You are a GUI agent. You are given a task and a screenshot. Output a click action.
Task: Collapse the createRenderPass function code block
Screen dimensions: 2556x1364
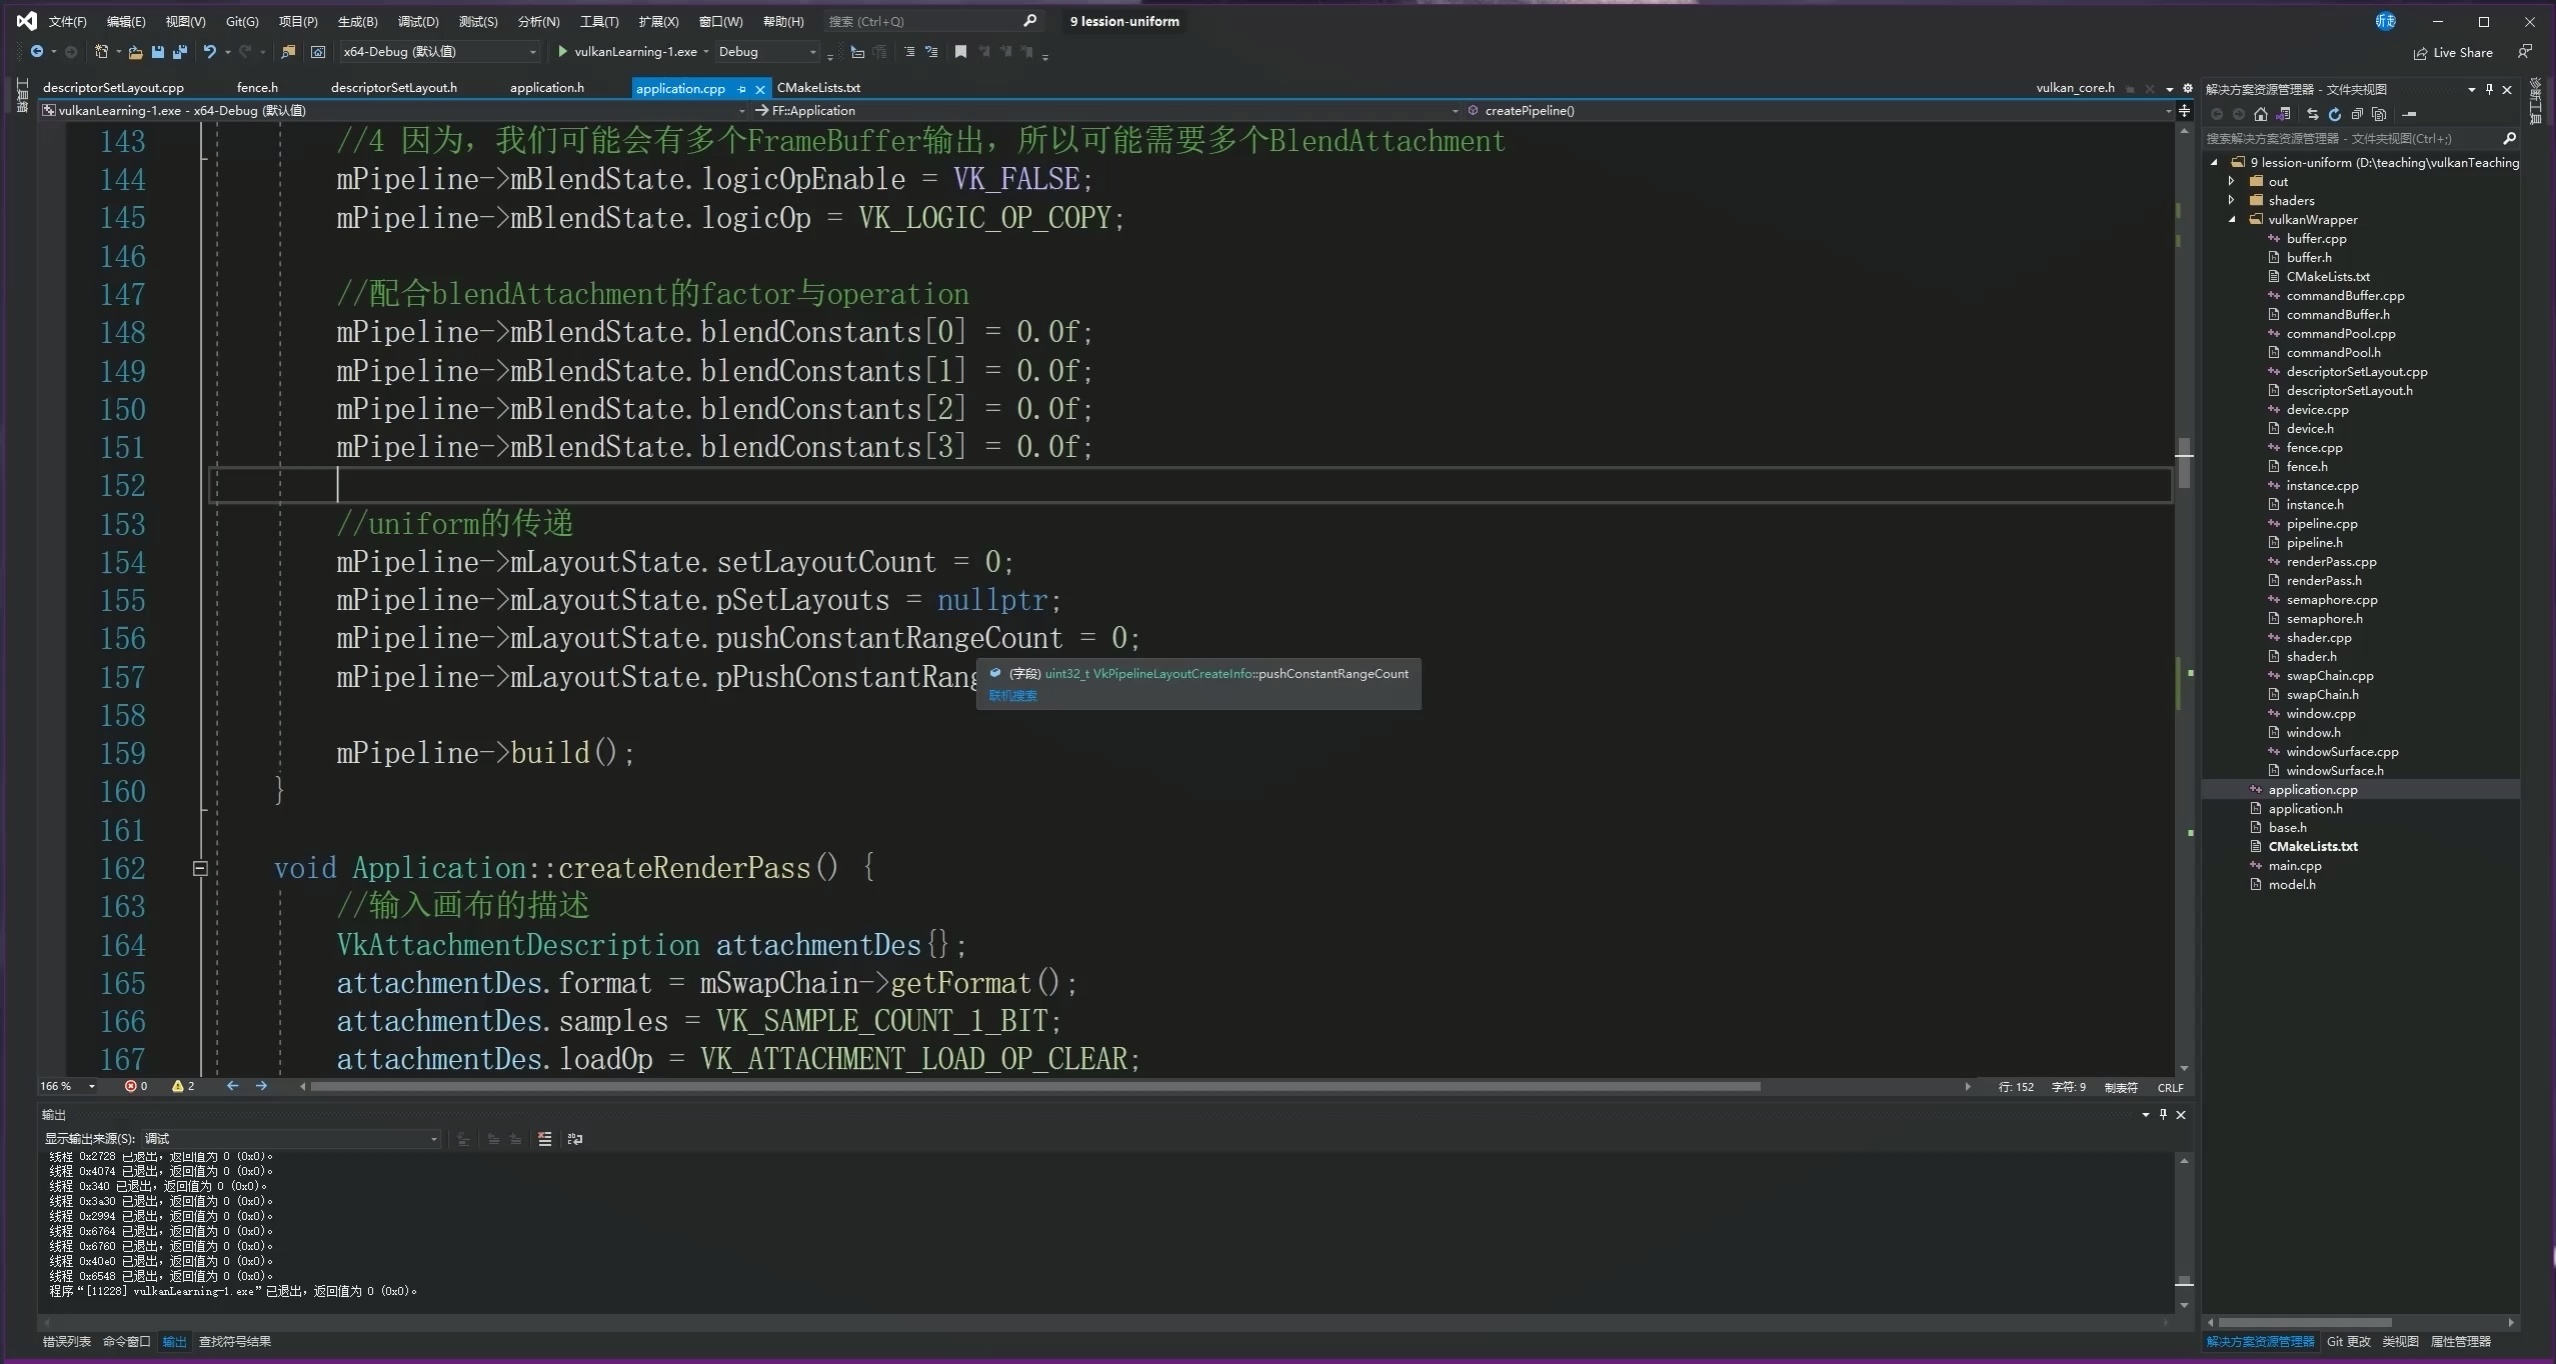pos(200,868)
